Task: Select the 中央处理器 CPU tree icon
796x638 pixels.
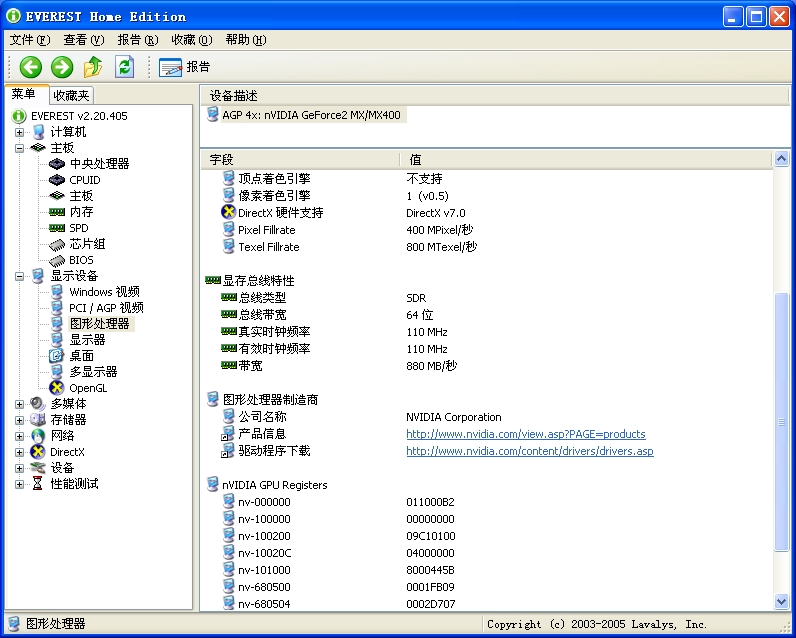Action: click(x=57, y=164)
